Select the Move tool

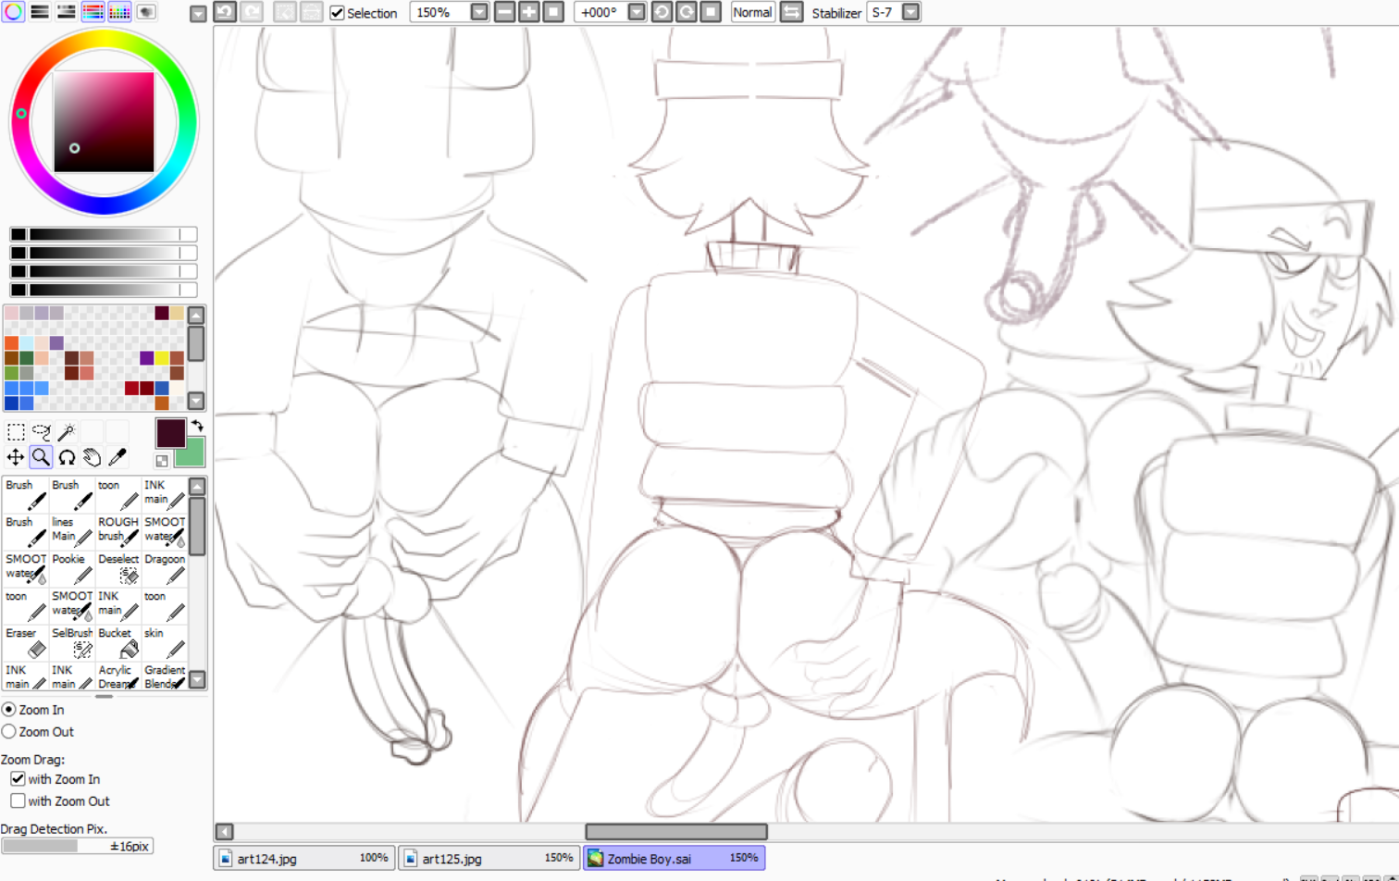16,457
